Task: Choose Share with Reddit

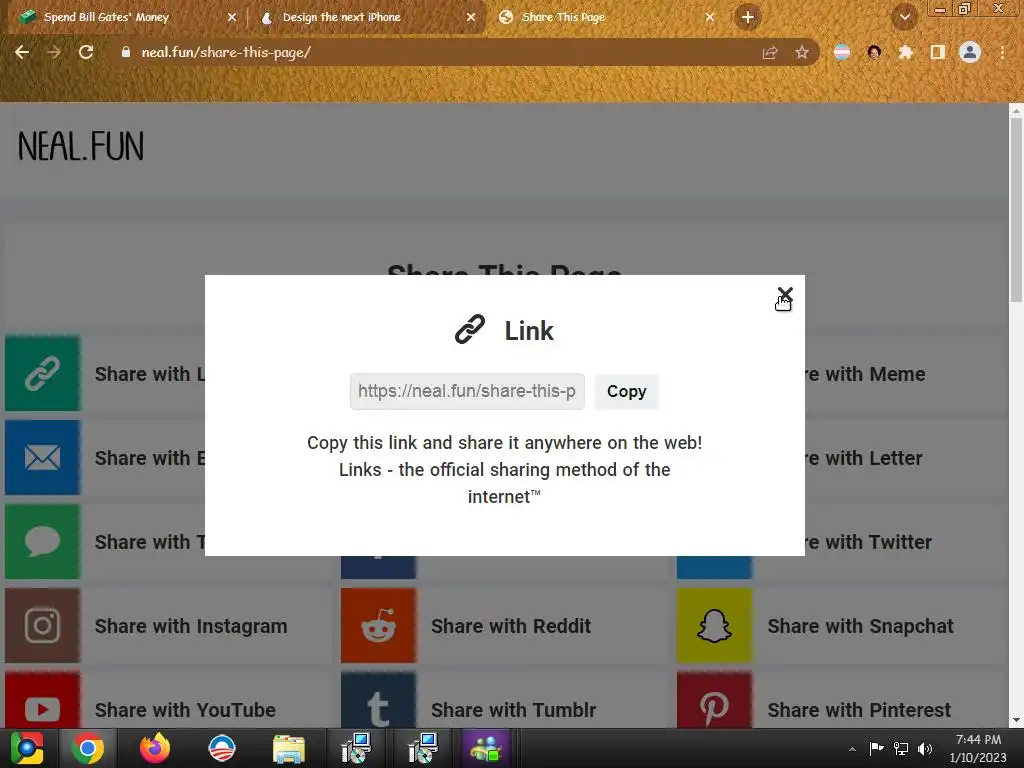Action: (x=511, y=626)
